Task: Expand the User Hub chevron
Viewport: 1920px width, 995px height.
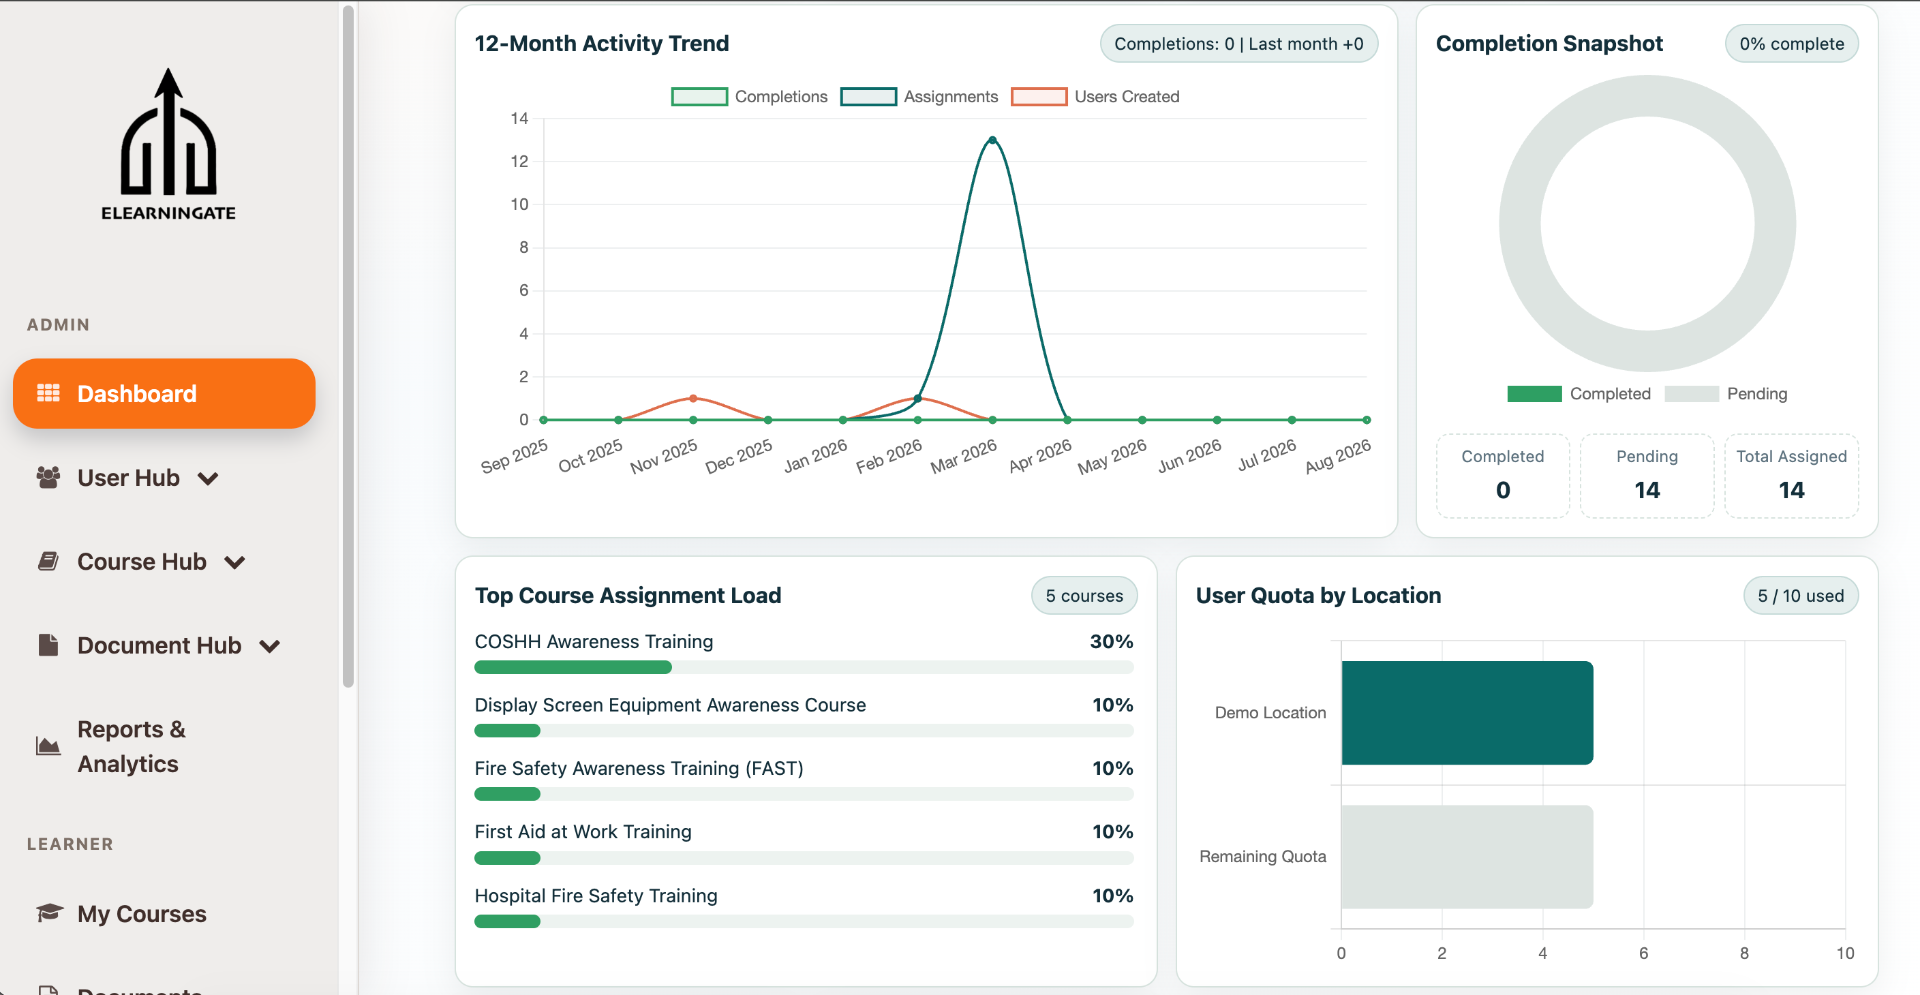Action: (x=208, y=479)
